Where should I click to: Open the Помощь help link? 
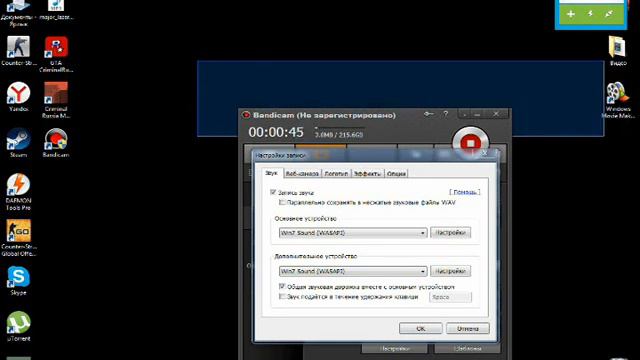(464, 192)
